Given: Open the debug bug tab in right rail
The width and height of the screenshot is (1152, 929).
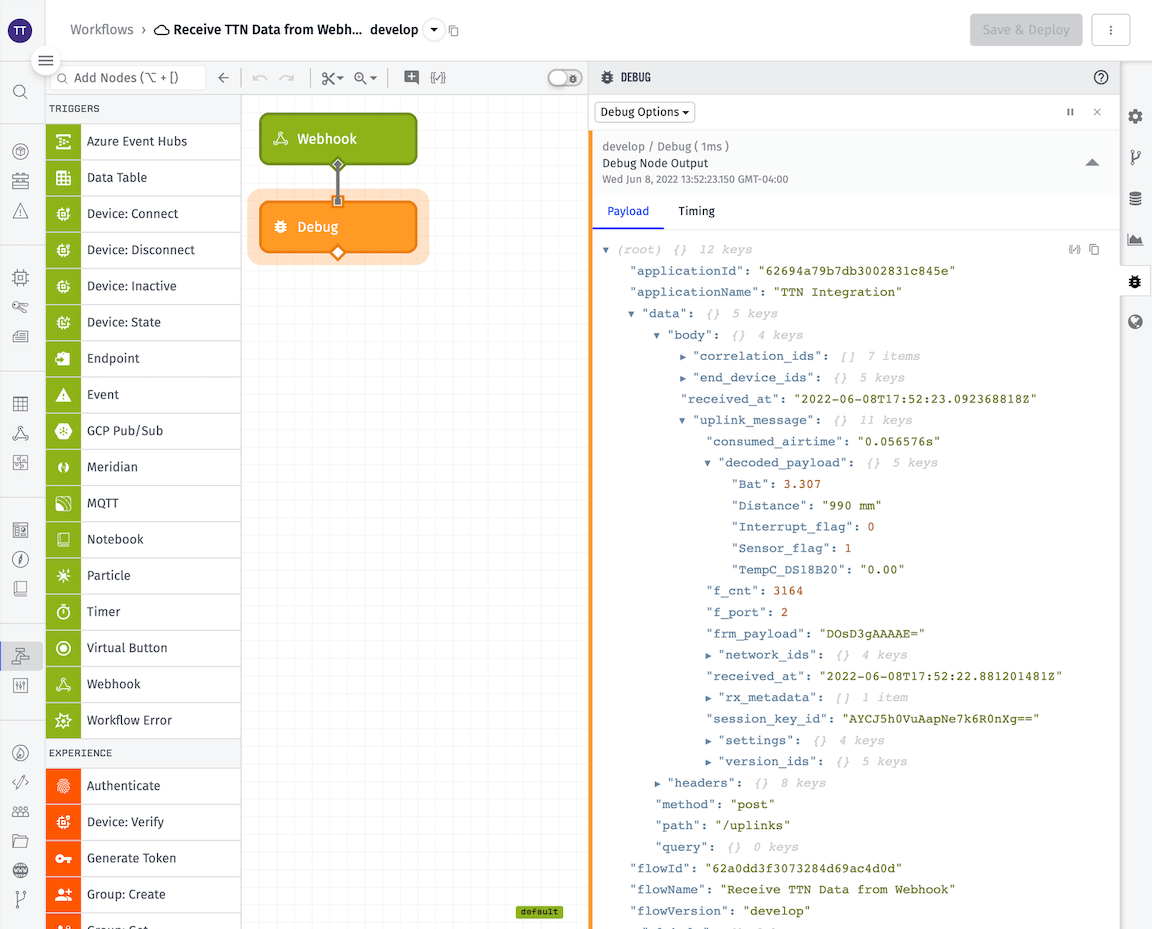Looking at the screenshot, I should point(1135,282).
